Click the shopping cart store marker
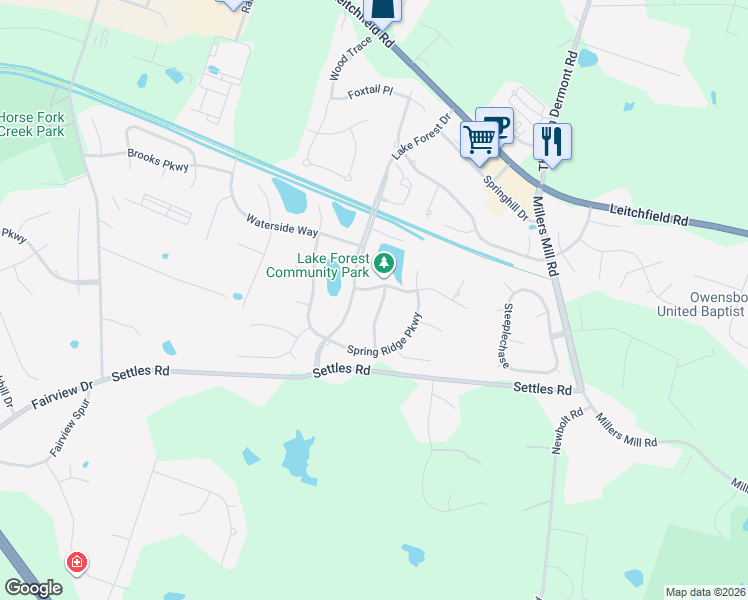Screen dimensions: 748x600 tap(479, 141)
